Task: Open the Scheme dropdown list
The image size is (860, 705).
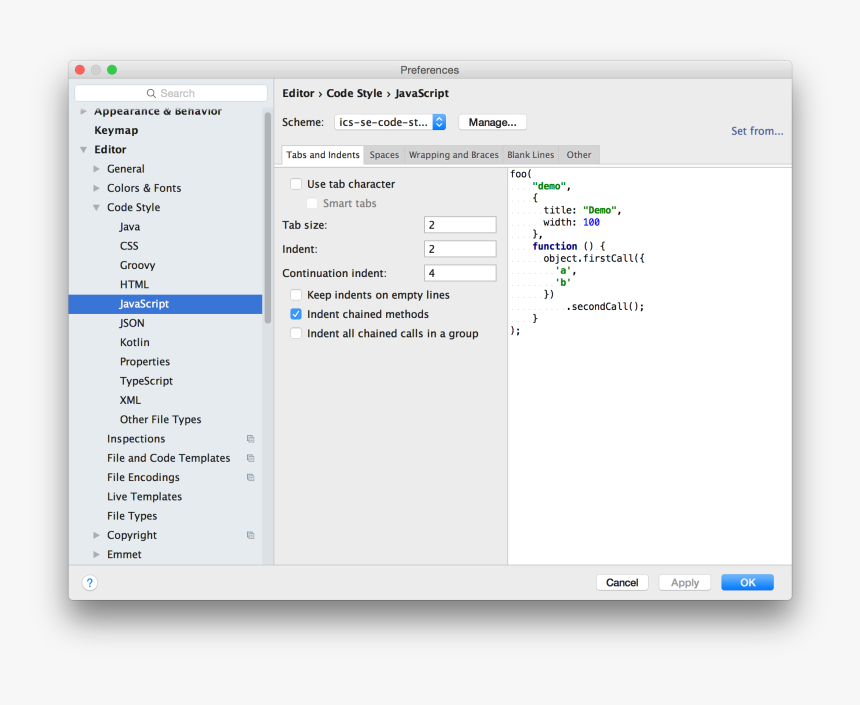Action: click(x=438, y=122)
